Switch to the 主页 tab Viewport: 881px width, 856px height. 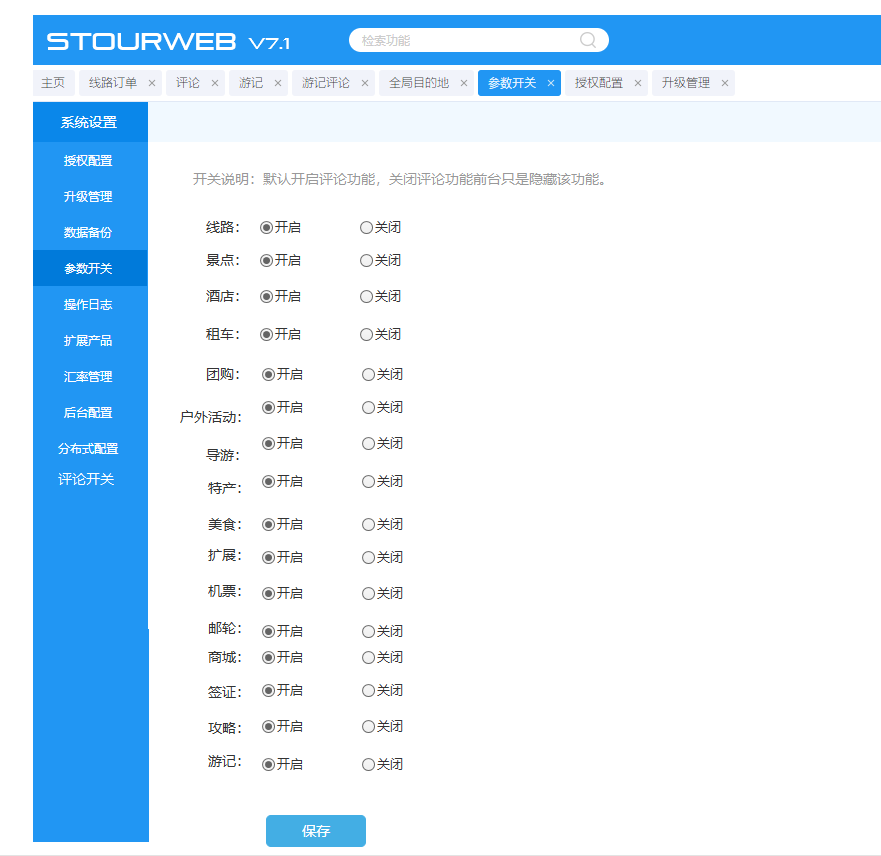tap(53, 83)
